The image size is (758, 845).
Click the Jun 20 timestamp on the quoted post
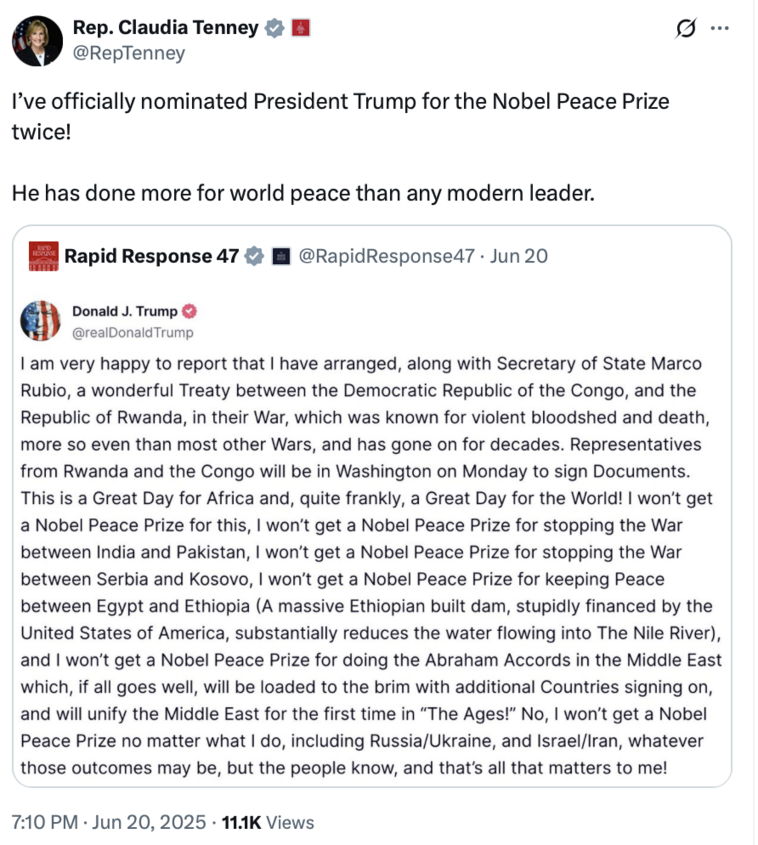[x=522, y=256]
